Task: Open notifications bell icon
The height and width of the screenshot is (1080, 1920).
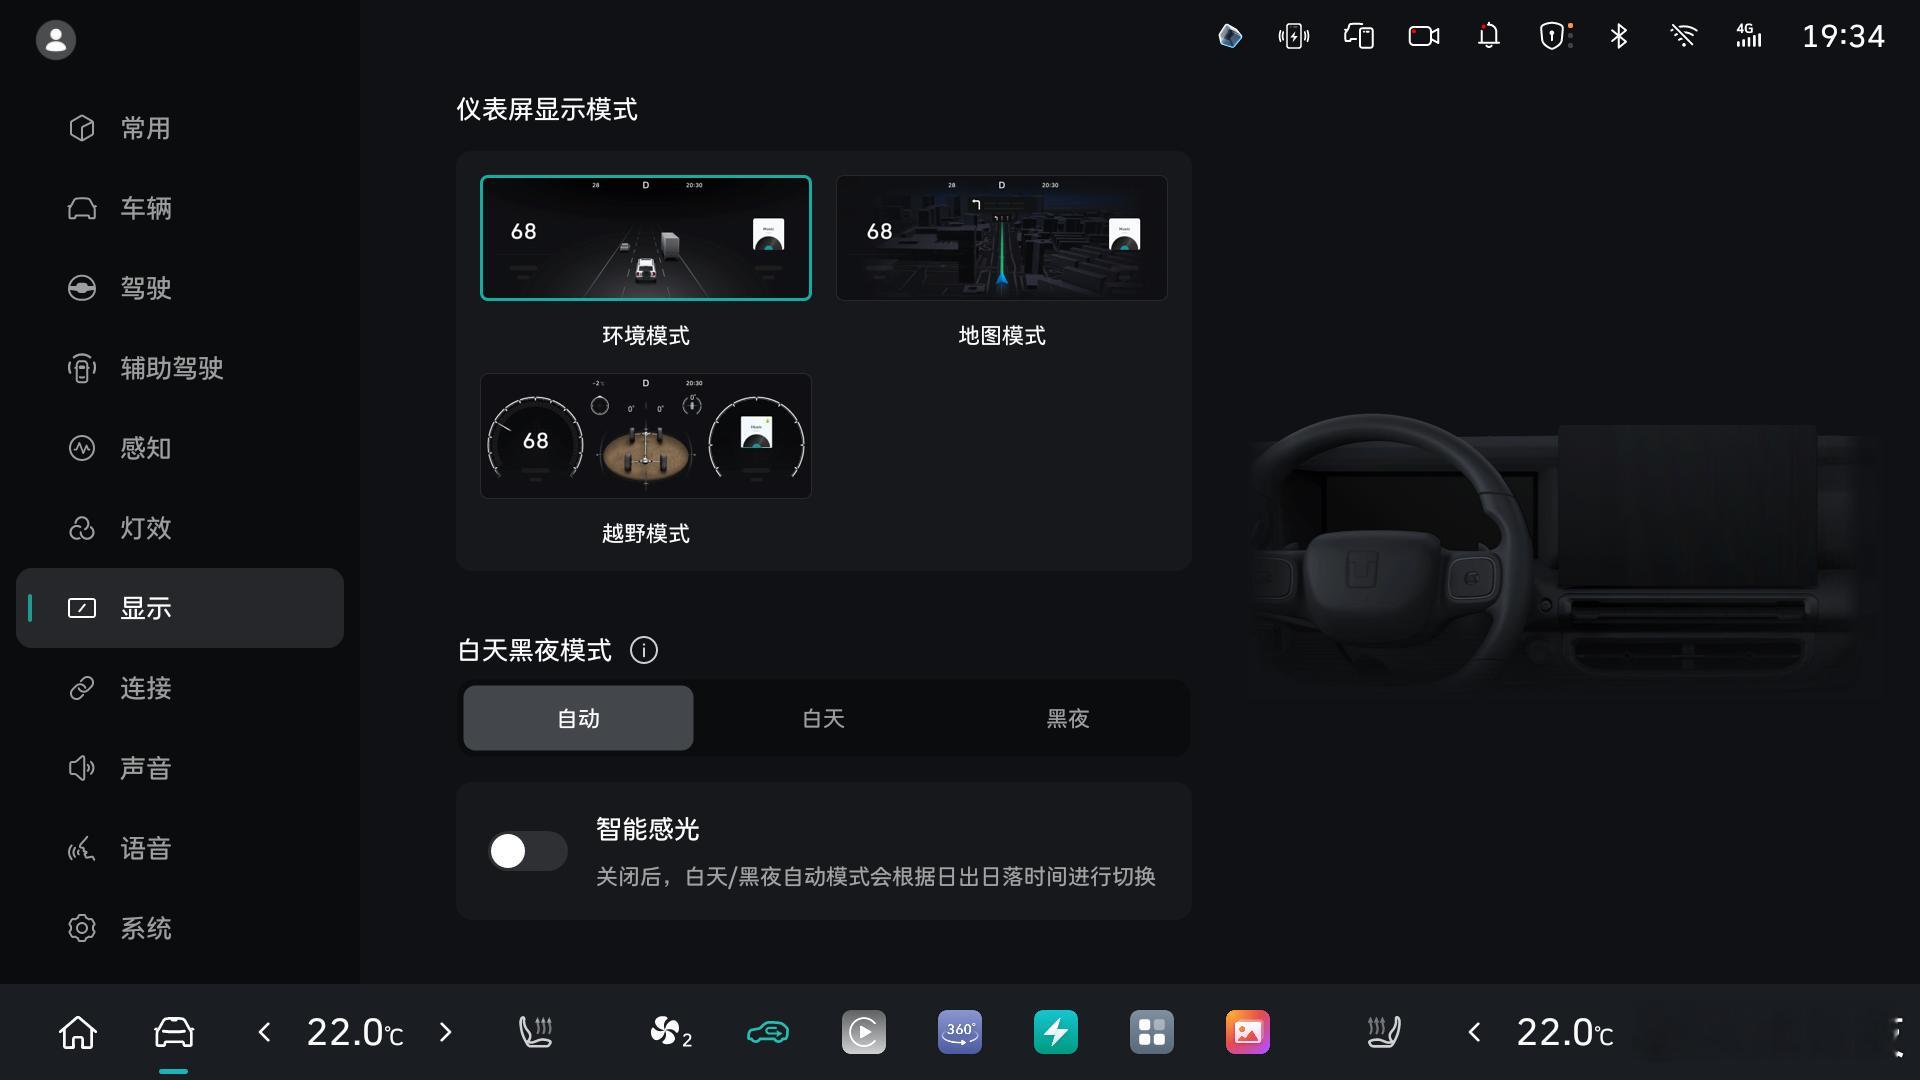Action: coord(1488,37)
